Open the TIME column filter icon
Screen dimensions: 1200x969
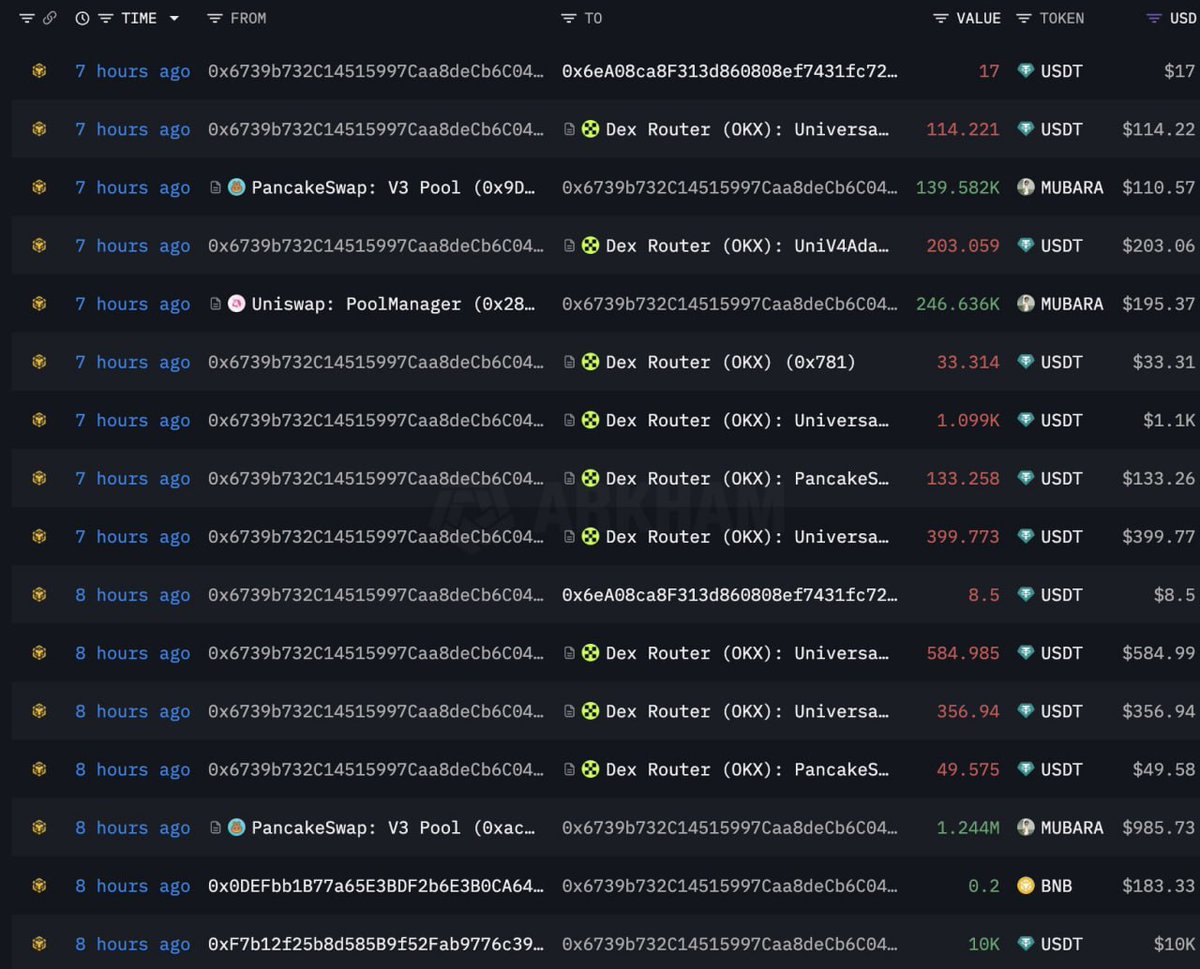(105, 18)
